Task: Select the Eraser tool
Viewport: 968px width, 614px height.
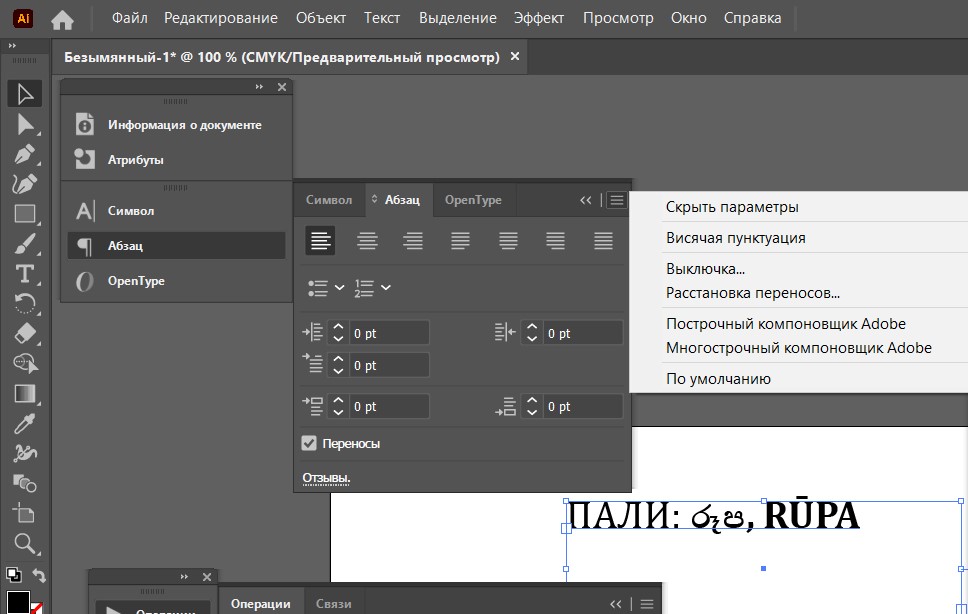Action: pyautogui.click(x=25, y=334)
